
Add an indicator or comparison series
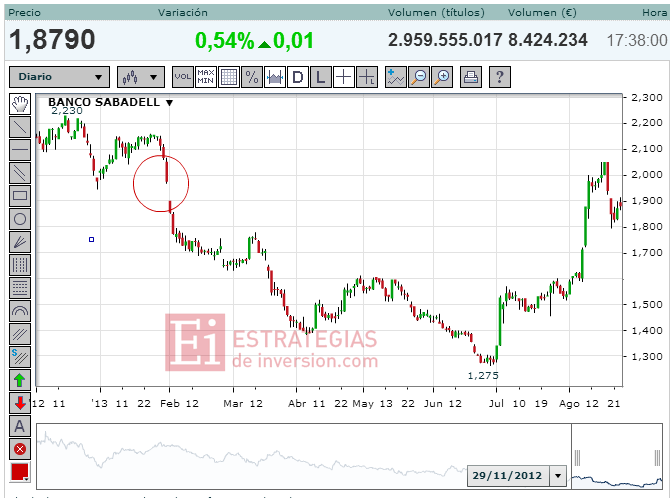coord(396,77)
